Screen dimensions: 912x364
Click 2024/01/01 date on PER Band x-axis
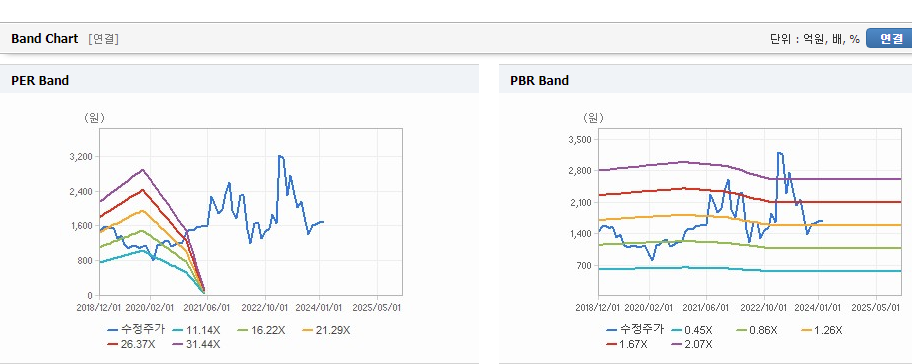click(x=320, y=307)
